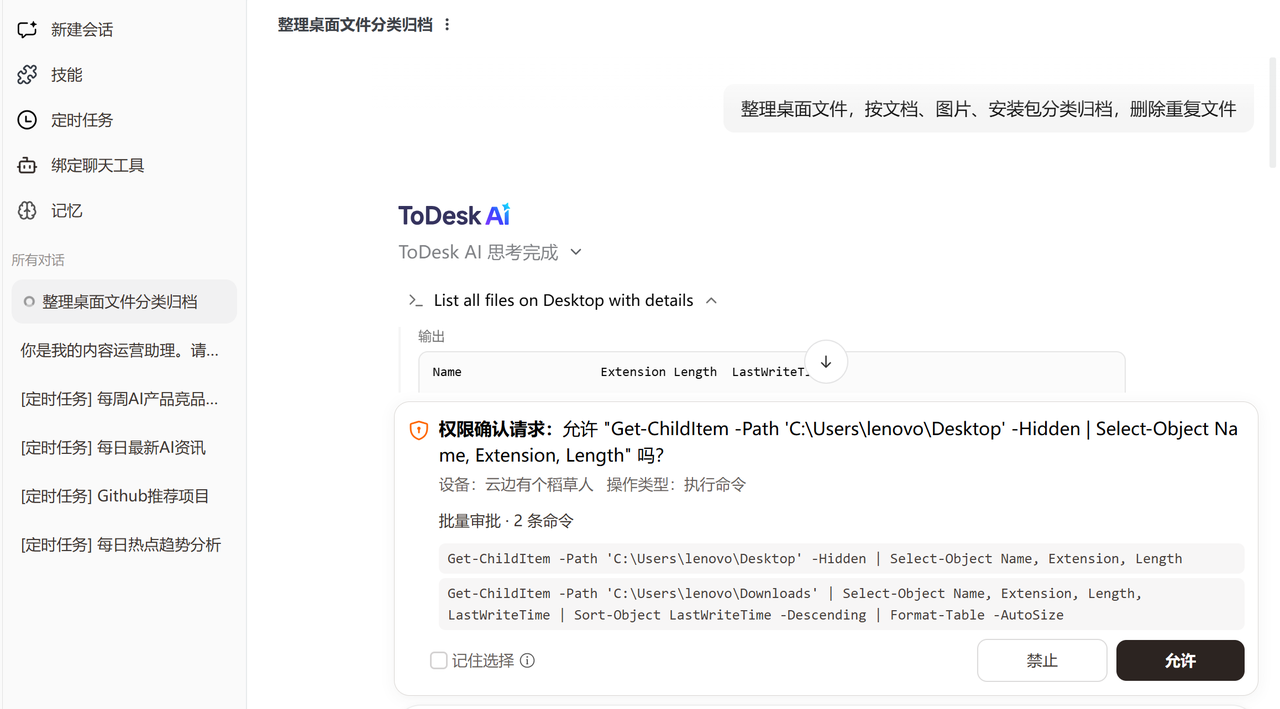Tick the 记住选择 checkbox
Screen dimensions: 1280x709
(x=438, y=660)
